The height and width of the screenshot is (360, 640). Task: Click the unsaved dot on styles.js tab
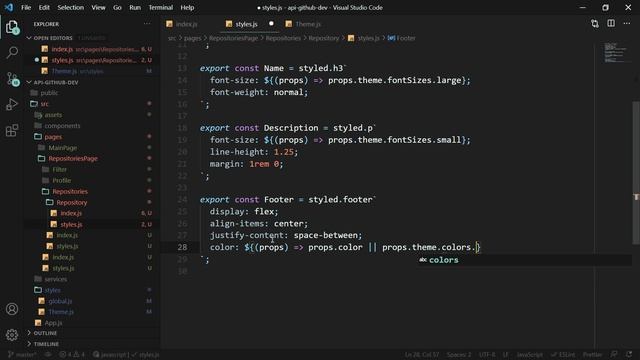tap(271, 24)
